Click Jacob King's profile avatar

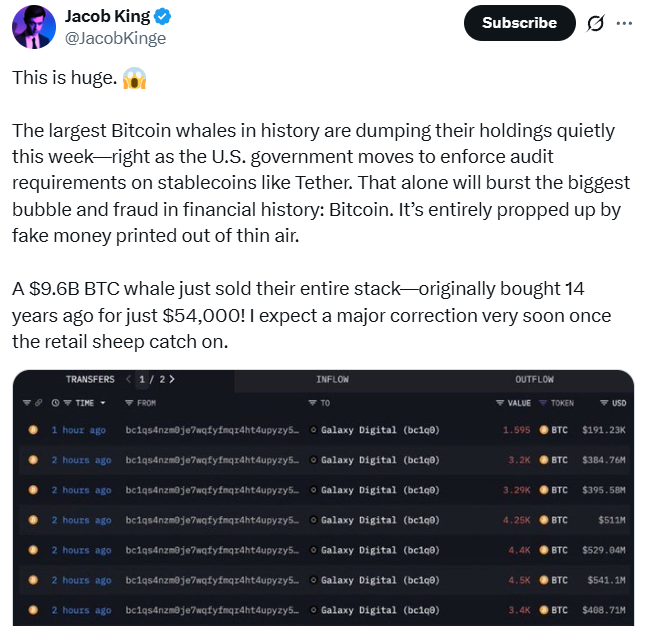[33, 27]
